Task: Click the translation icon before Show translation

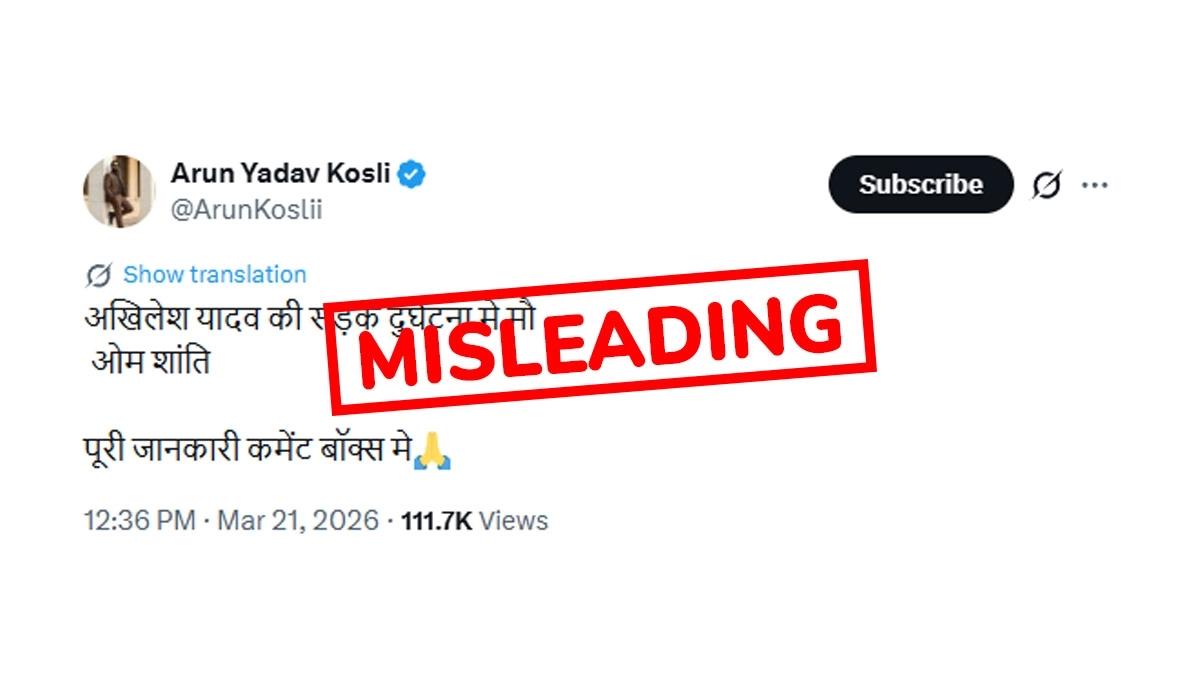Action: tap(98, 274)
